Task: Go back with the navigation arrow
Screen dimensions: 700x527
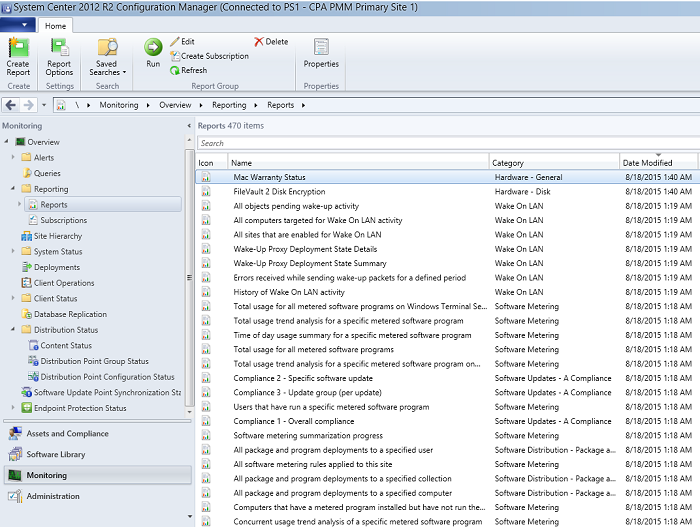Action: pyautogui.click(x=11, y=105)
